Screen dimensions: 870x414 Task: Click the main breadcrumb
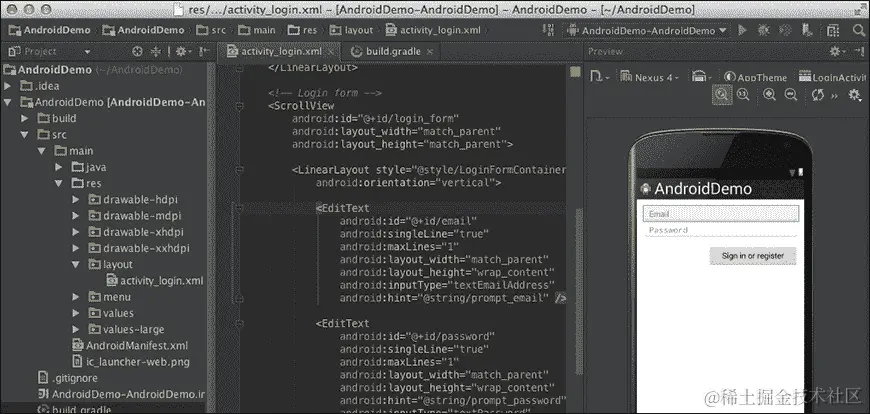(x=257, y=31)
